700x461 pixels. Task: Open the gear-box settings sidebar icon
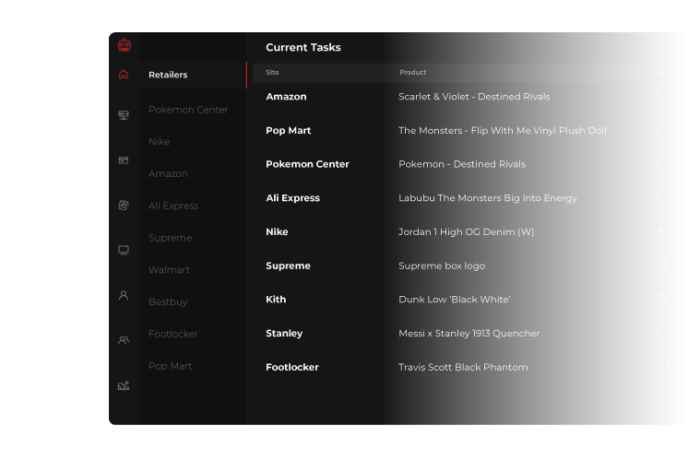coord(124,205)
